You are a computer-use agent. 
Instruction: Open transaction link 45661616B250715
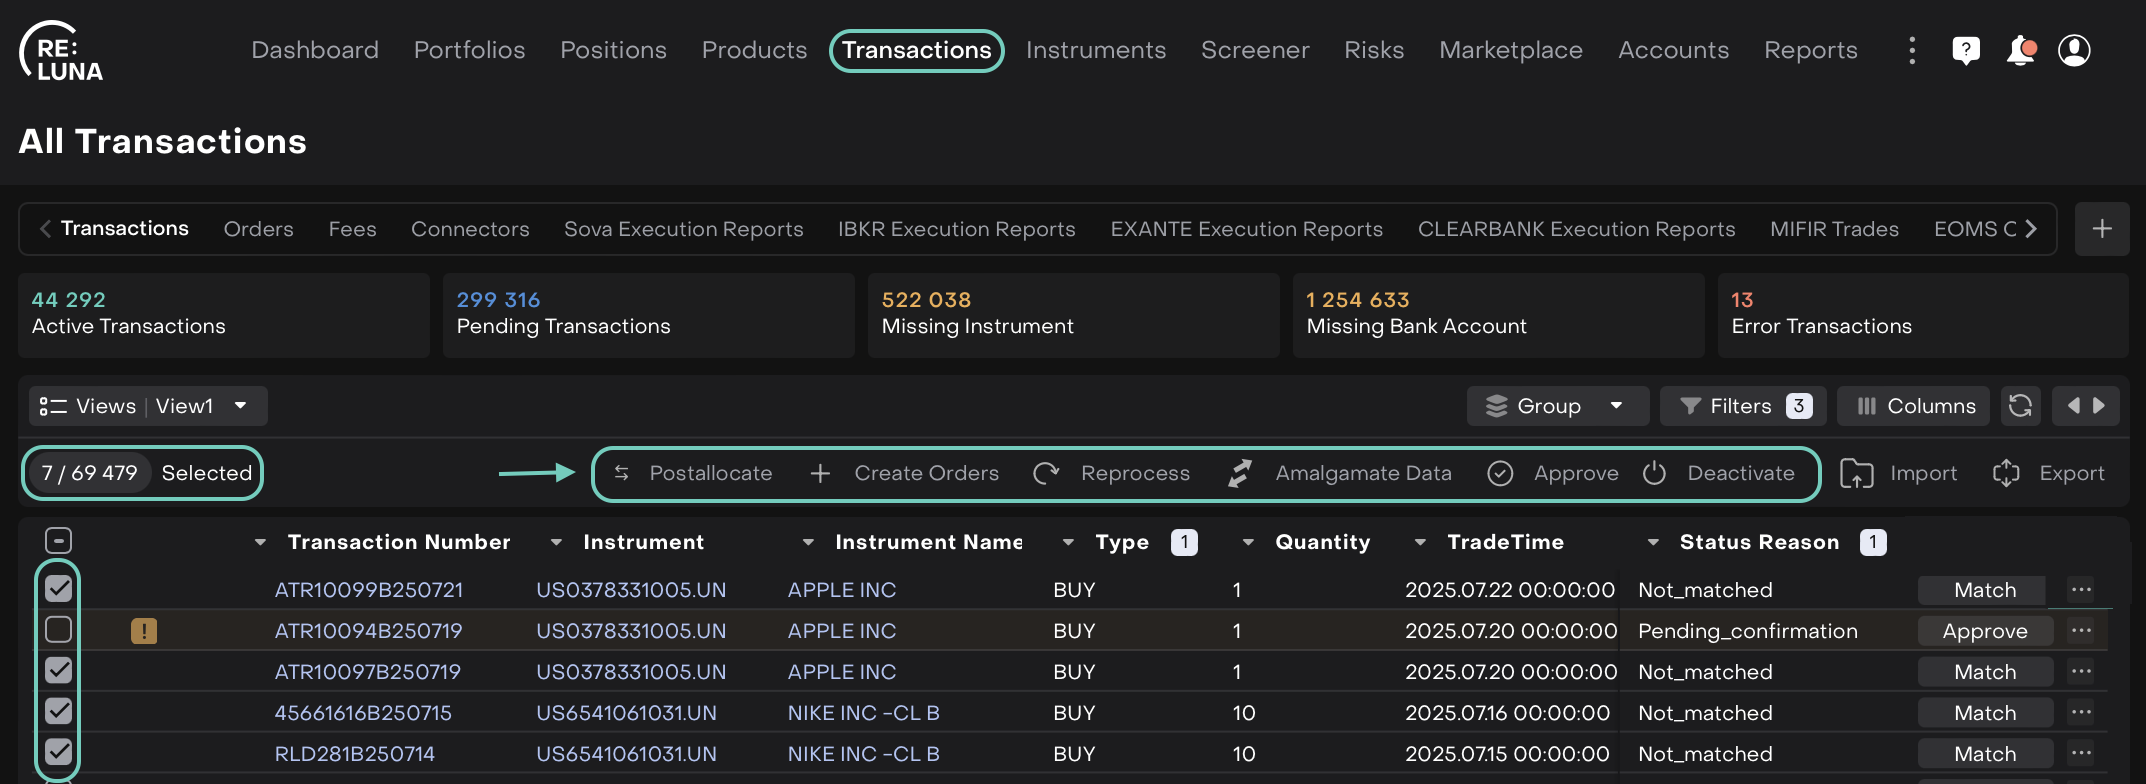(x=363, y=713)
